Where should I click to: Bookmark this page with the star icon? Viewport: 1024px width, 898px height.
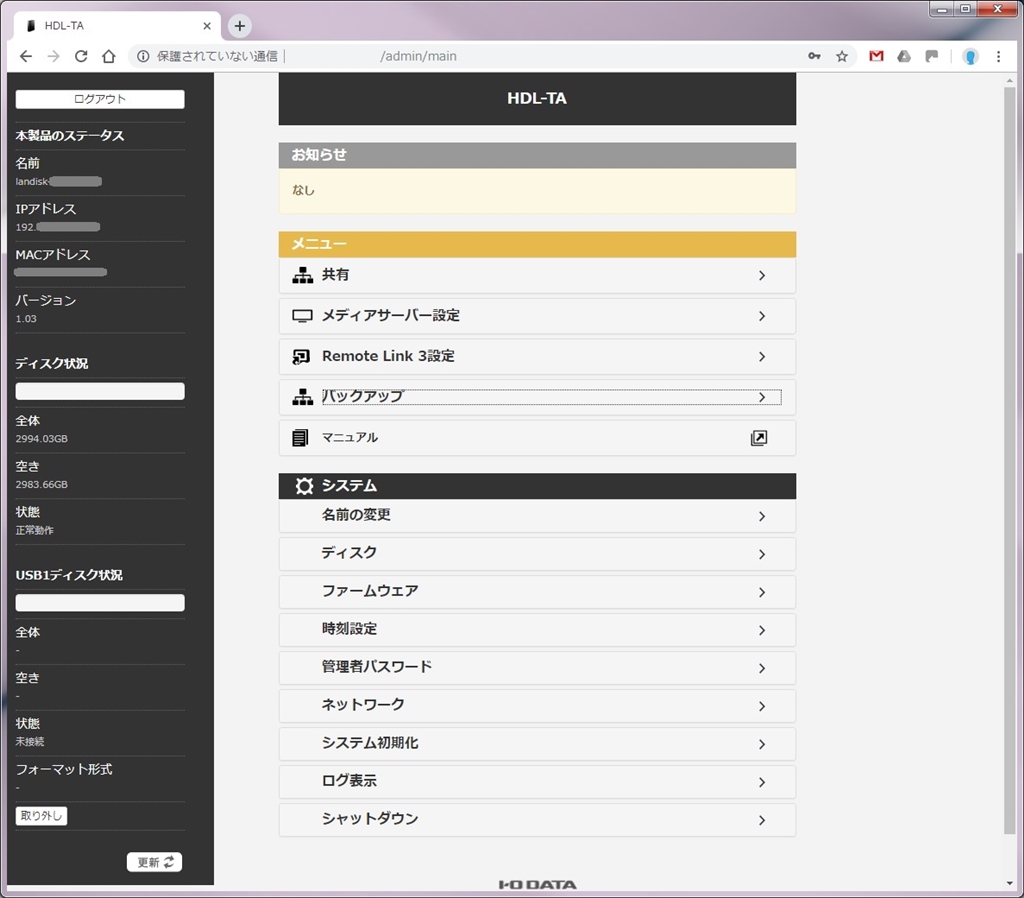pos(842,56)
